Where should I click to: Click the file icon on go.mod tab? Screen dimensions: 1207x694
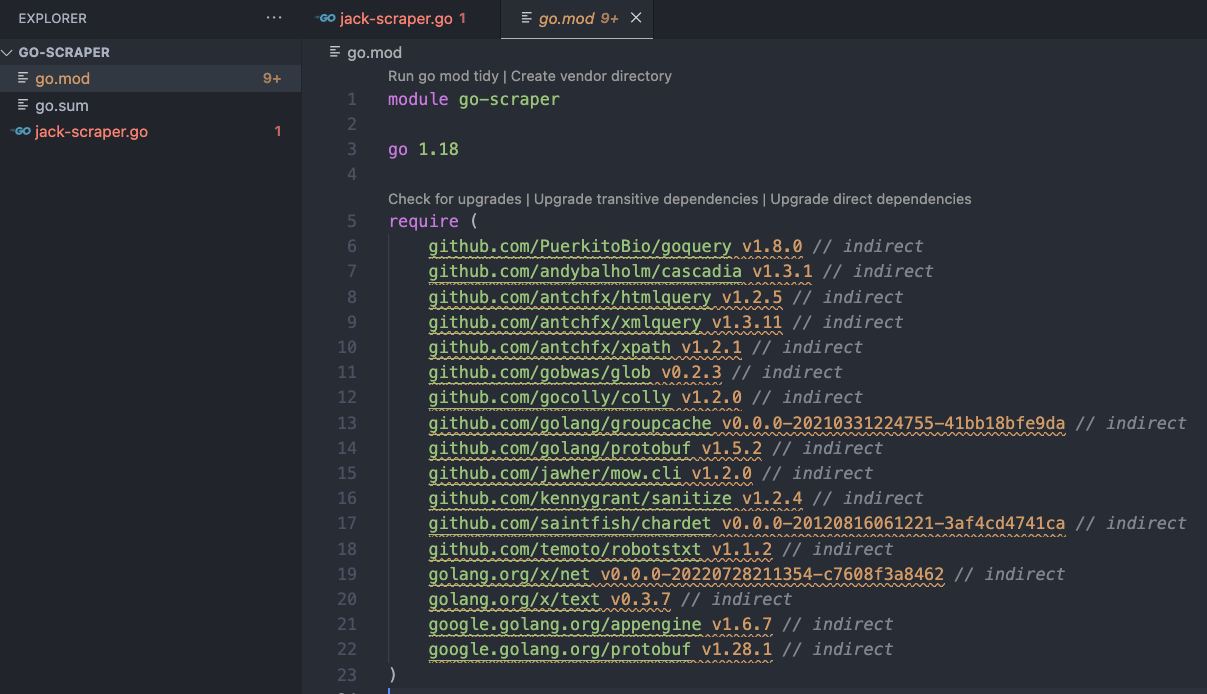(x=526, y=18)
